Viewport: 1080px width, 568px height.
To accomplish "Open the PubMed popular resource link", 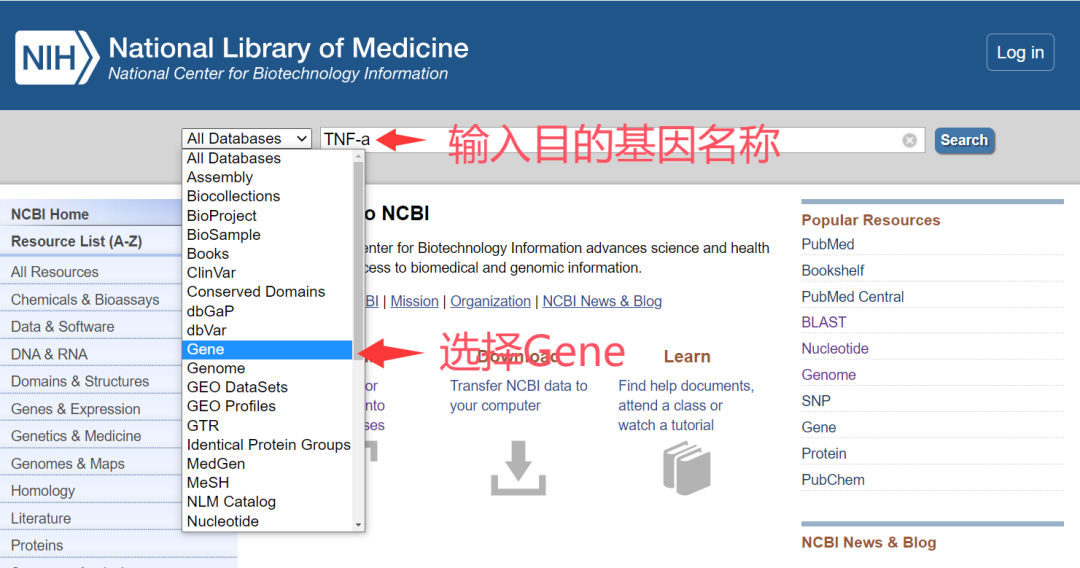I will pos(828,244).
